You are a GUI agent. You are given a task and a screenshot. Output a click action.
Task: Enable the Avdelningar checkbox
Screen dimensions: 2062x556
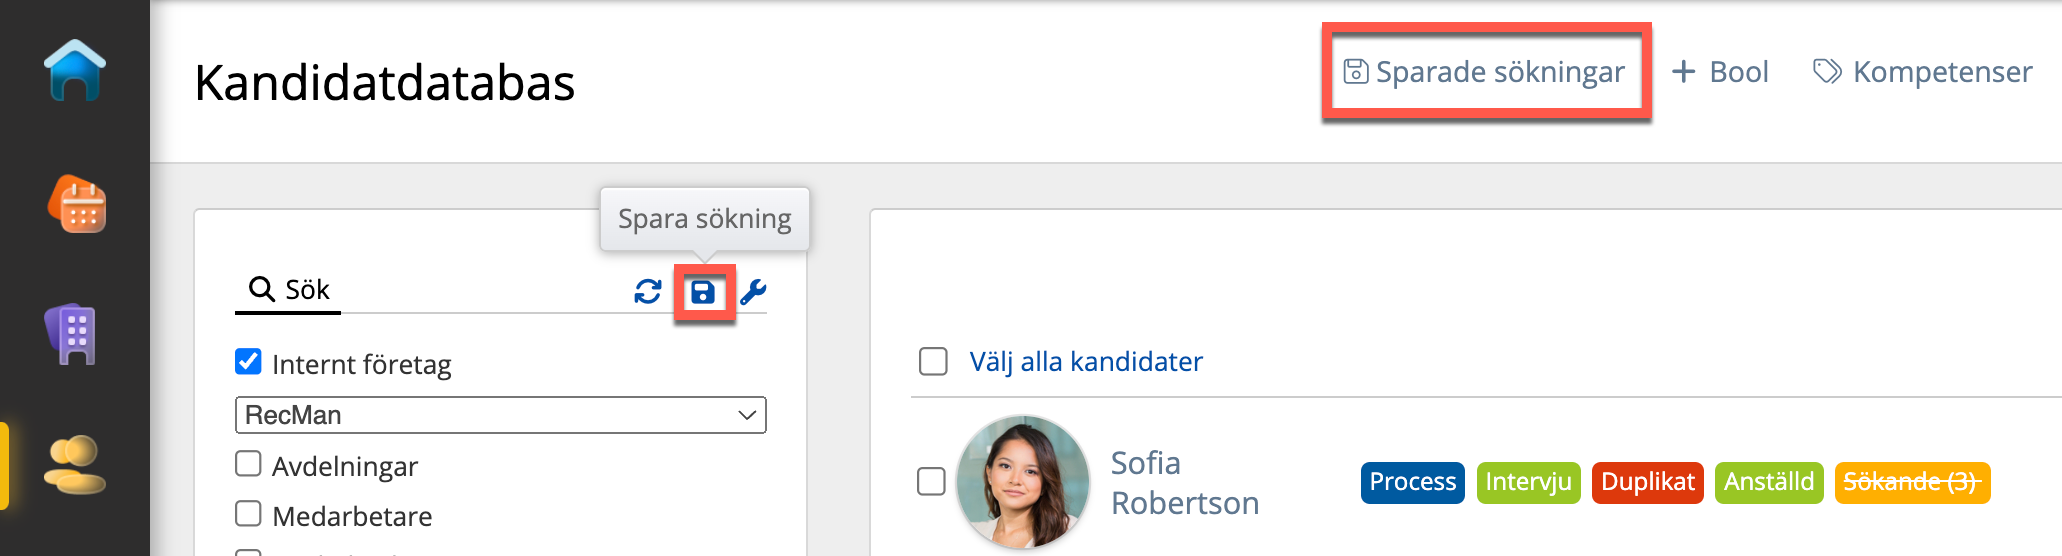(x=248, y=464)
